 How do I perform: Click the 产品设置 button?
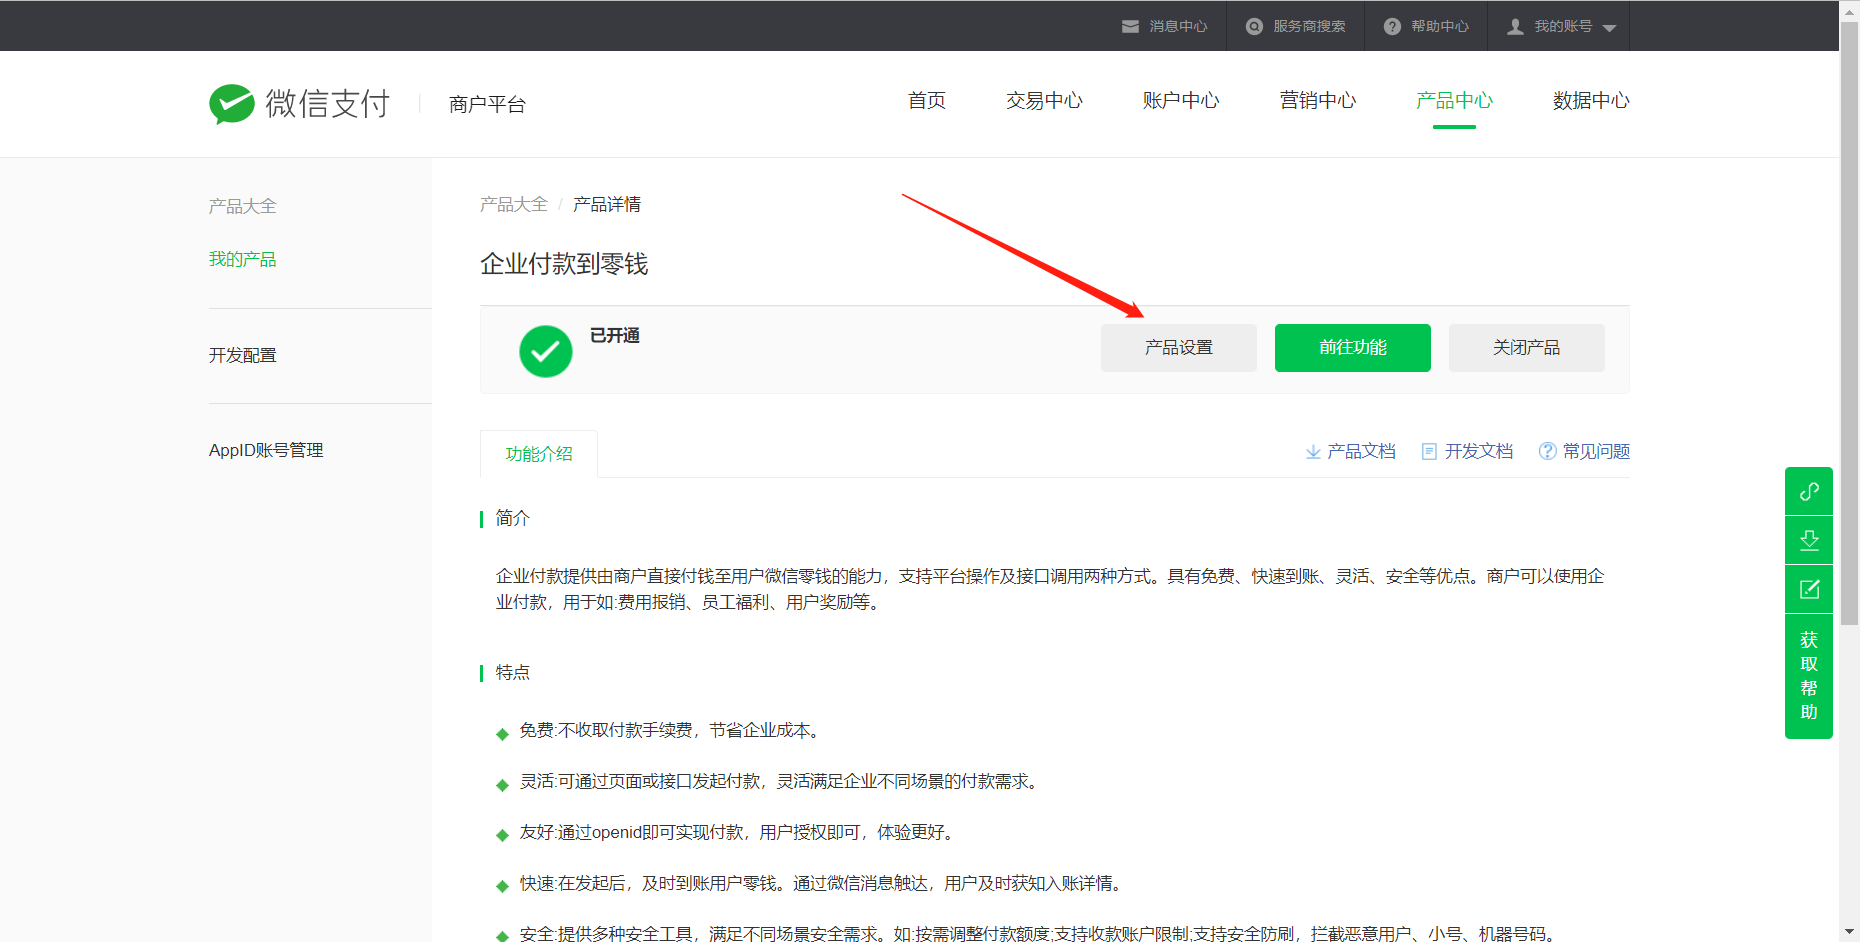point(1179,348)
